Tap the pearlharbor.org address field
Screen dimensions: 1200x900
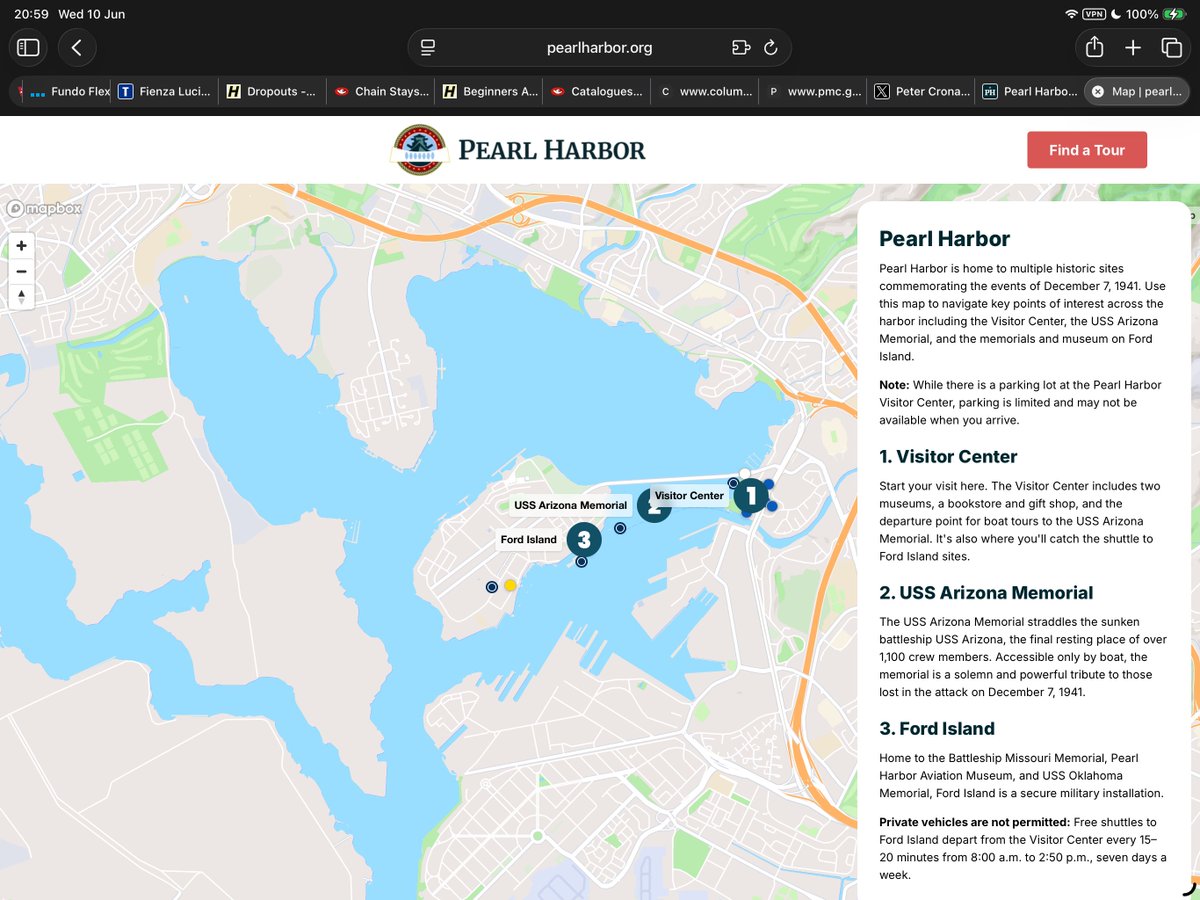coord(599,47)
